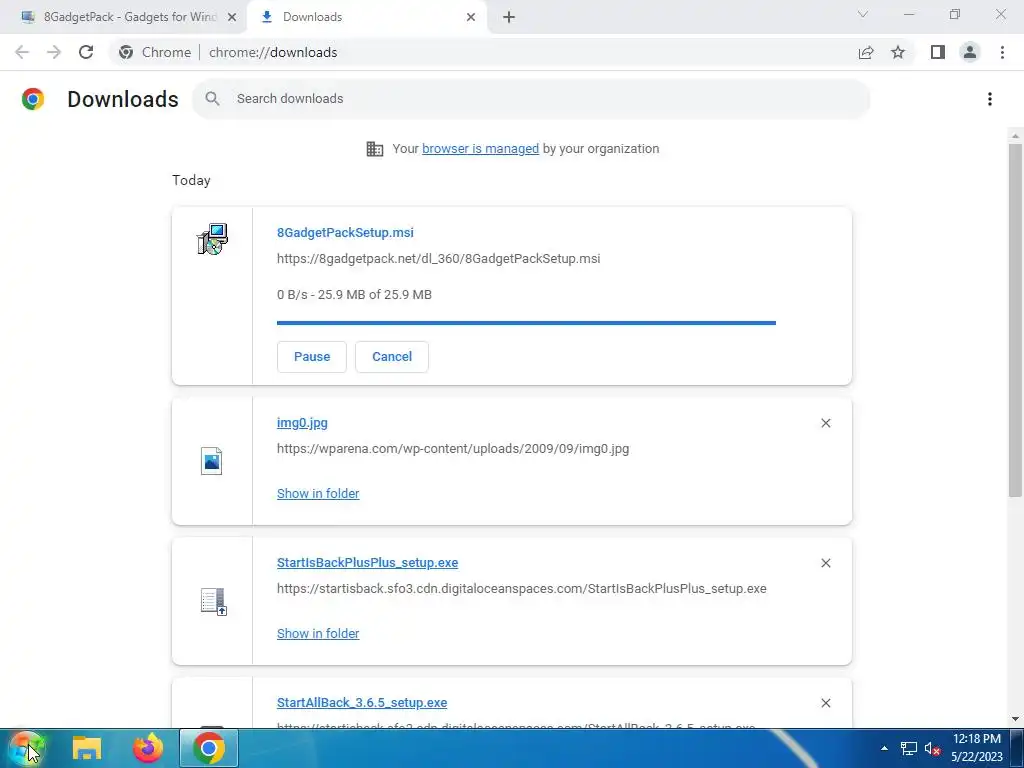
Task: Click the Chrome logo beside Downloads title
Action: (33, 99)
